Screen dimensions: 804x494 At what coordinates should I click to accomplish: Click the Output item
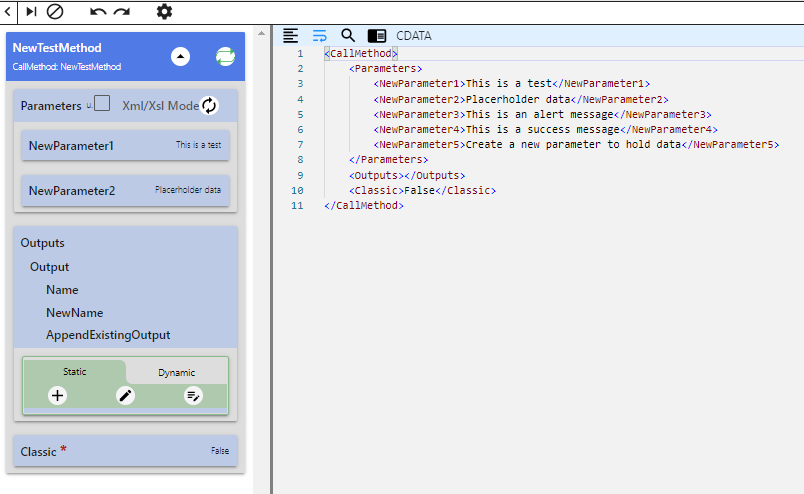(x=49, y=267)
